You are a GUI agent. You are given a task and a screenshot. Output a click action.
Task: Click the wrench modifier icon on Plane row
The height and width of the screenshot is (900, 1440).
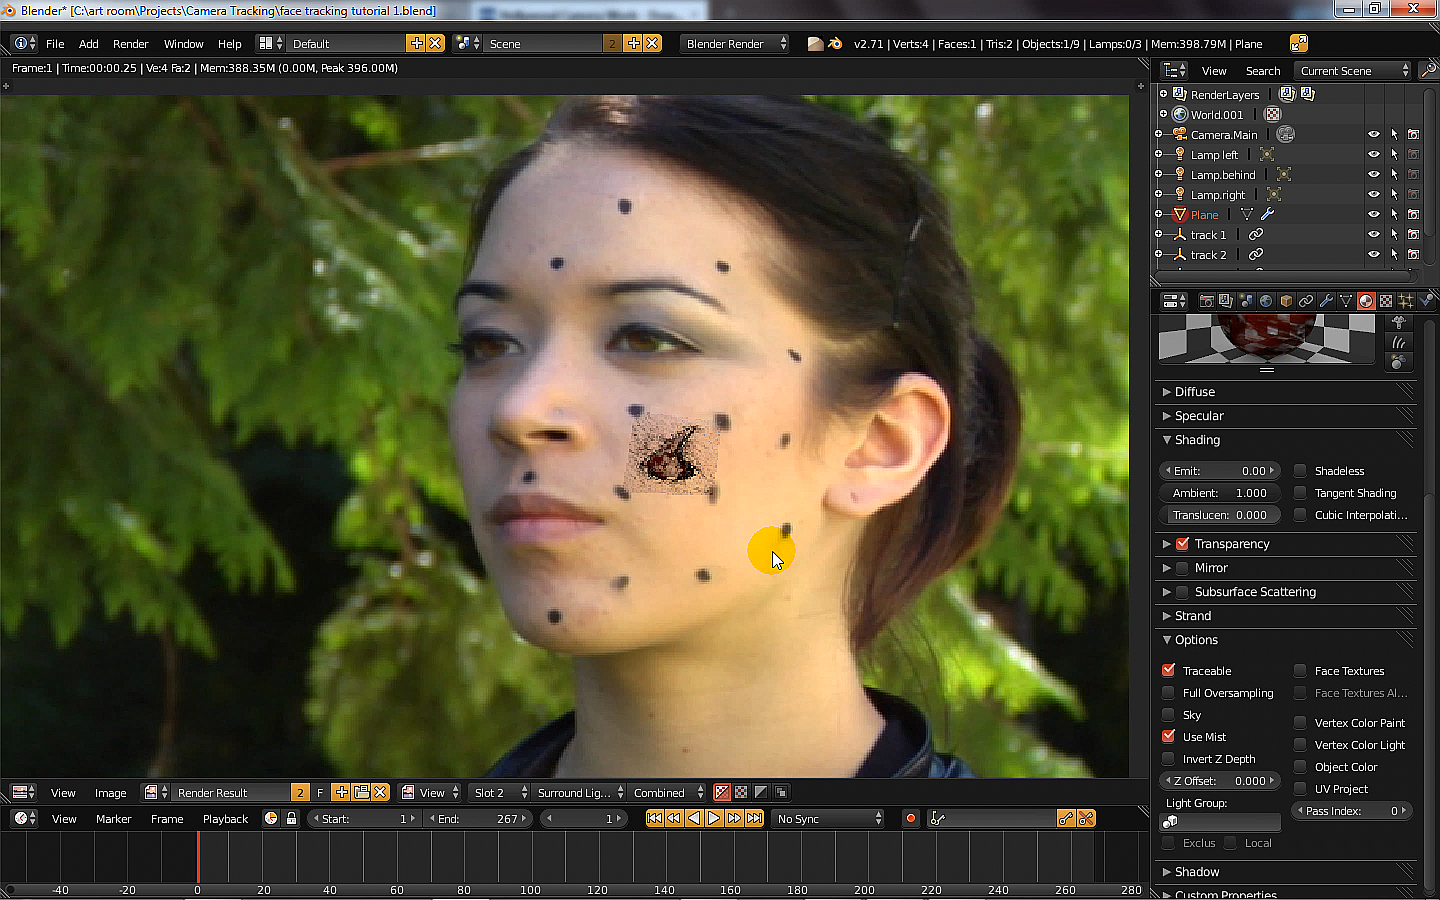click(1267, 214)
